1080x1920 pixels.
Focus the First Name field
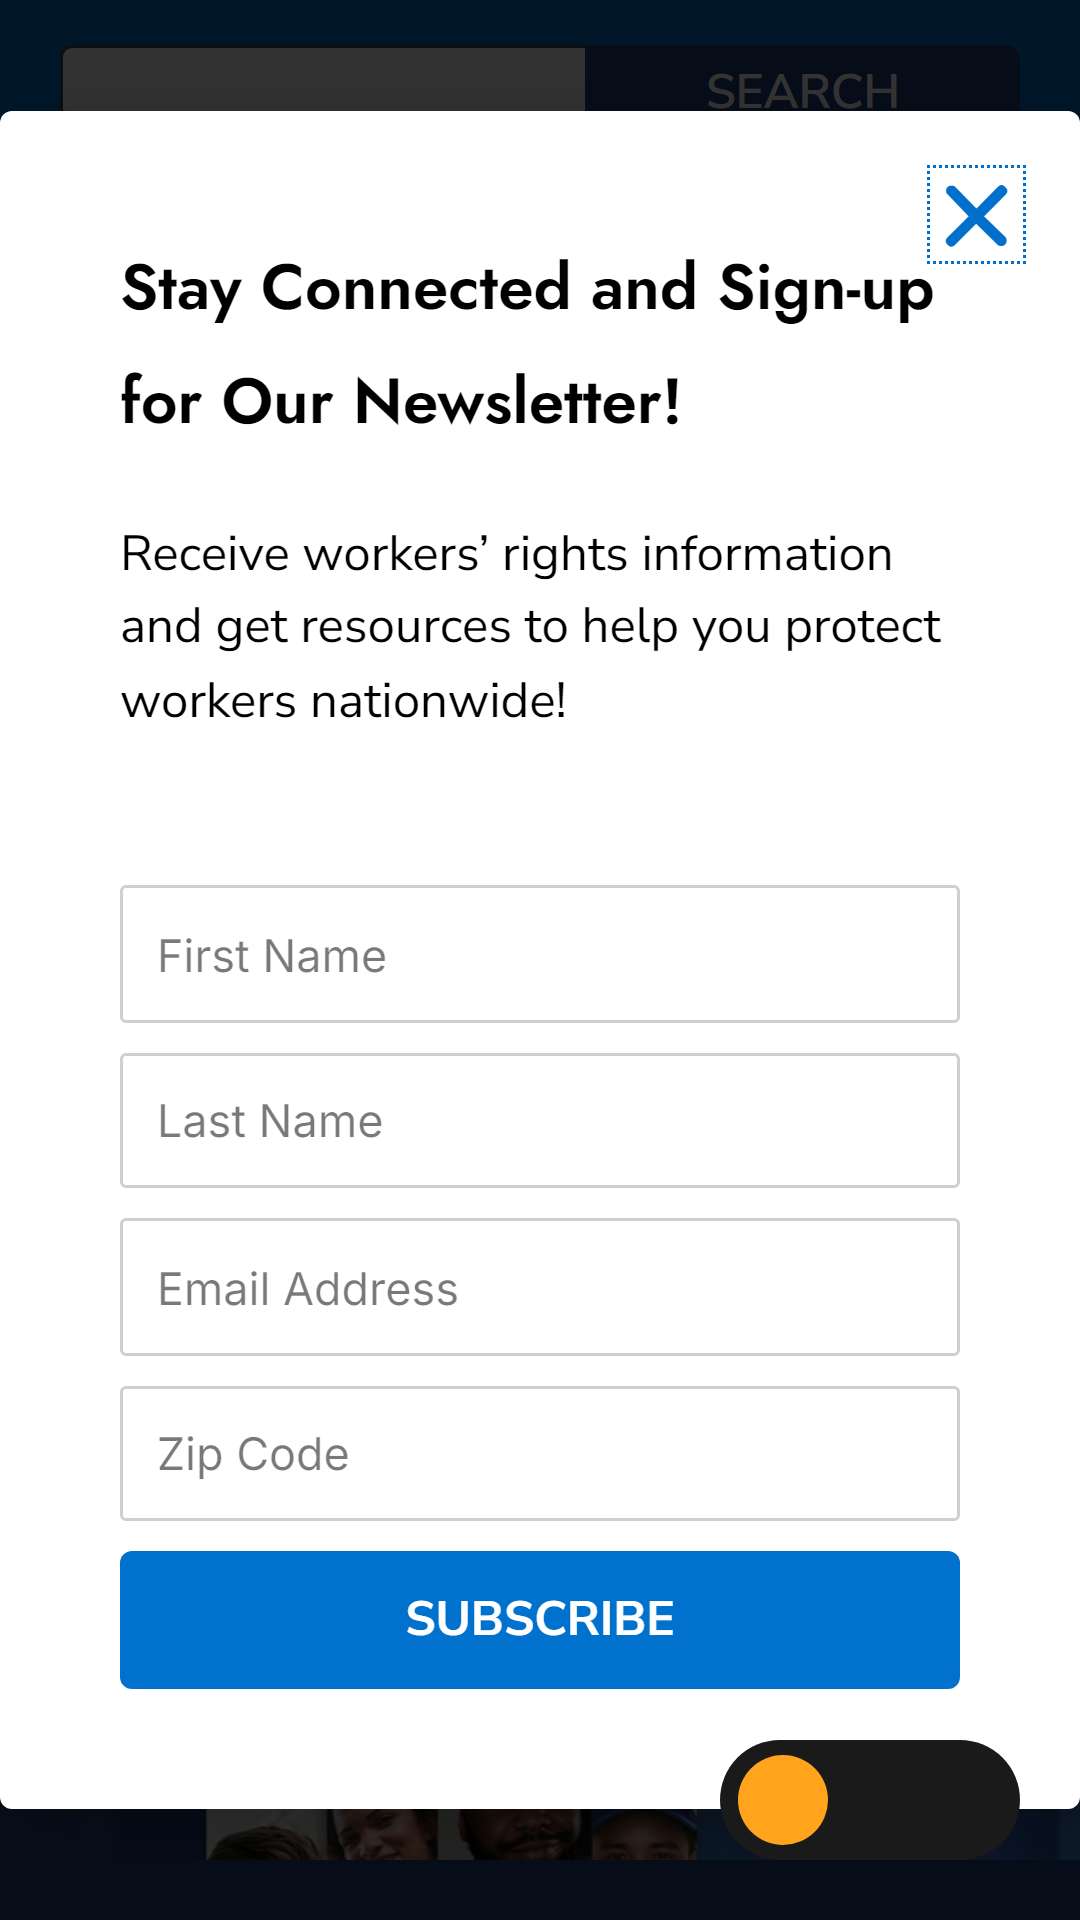point(540,954)
